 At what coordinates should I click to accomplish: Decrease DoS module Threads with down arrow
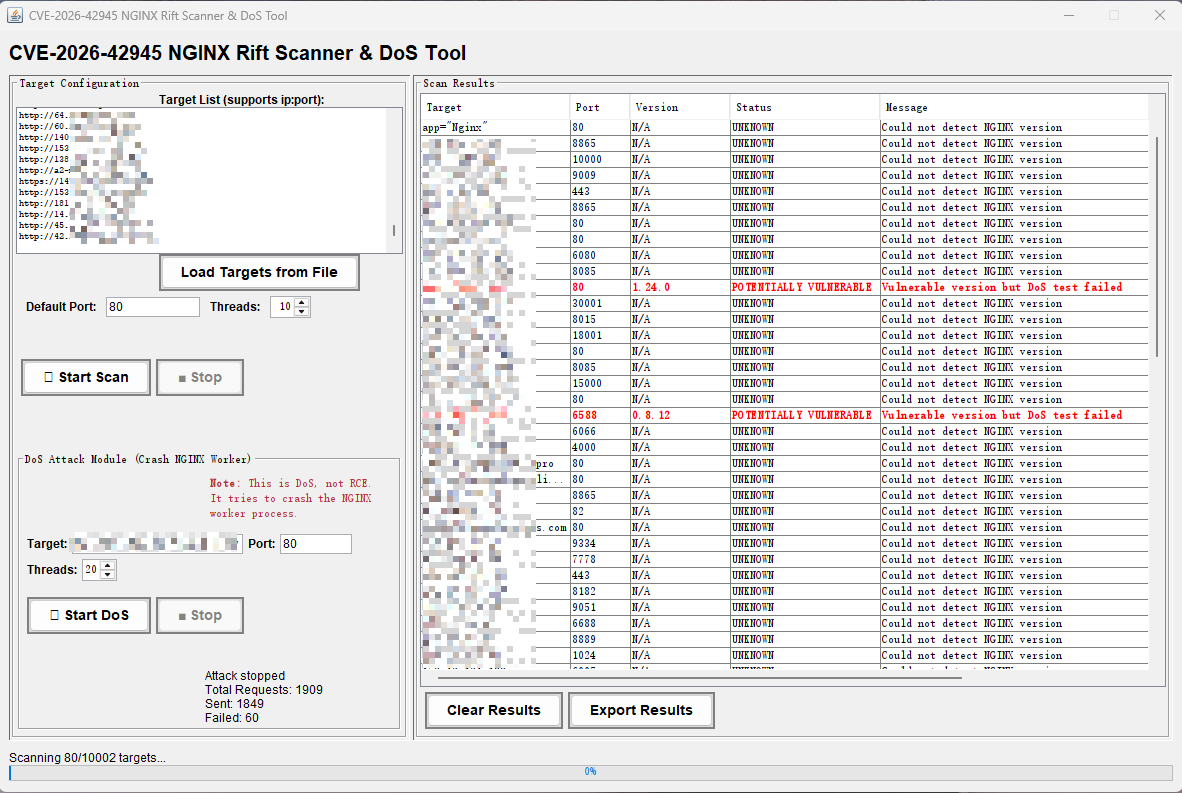[x=108, y=574]
